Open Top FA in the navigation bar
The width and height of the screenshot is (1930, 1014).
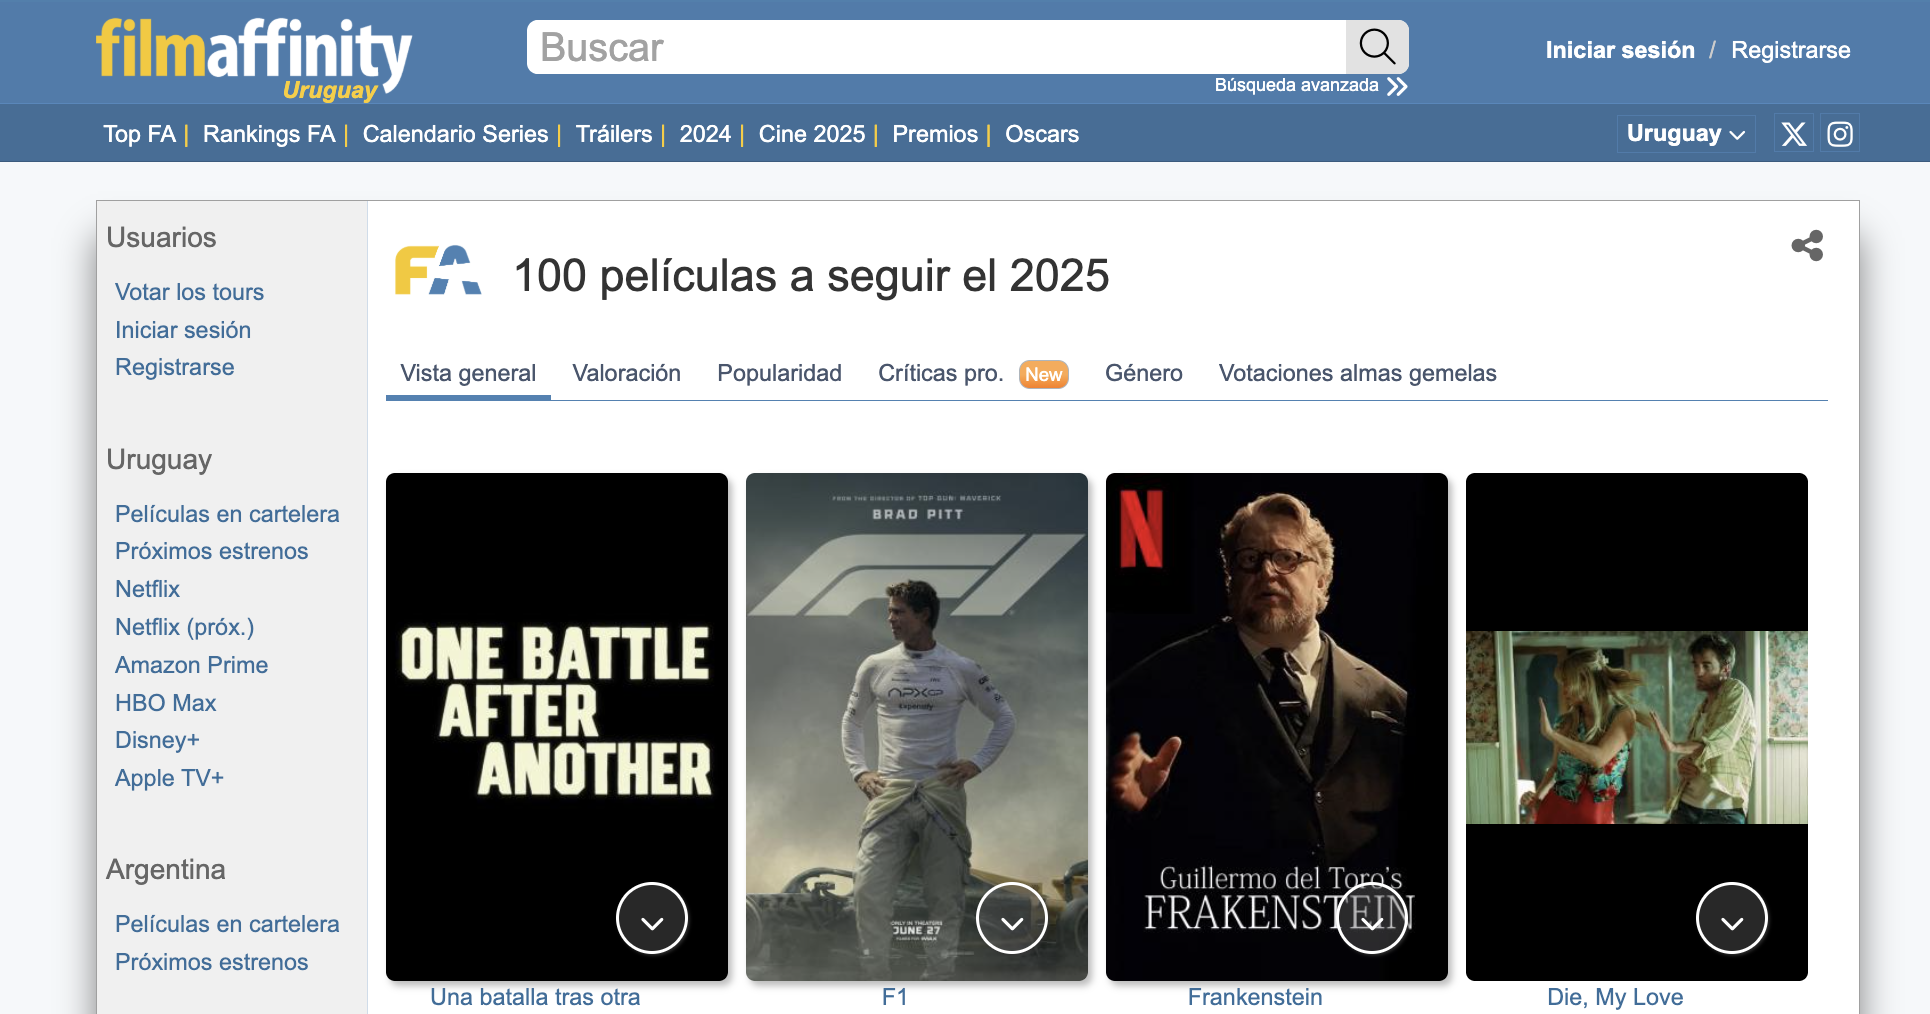point(139,134)
